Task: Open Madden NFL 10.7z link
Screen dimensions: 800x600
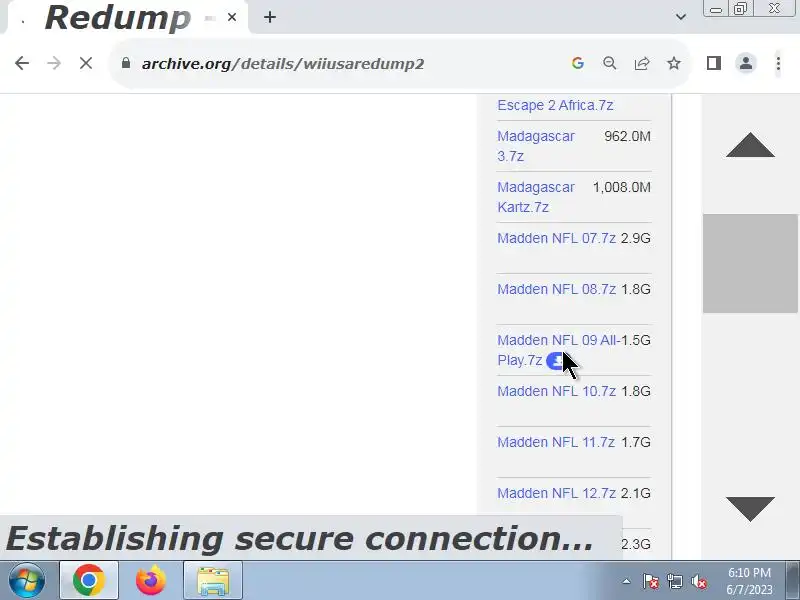Action: click(x=556, y=391)
